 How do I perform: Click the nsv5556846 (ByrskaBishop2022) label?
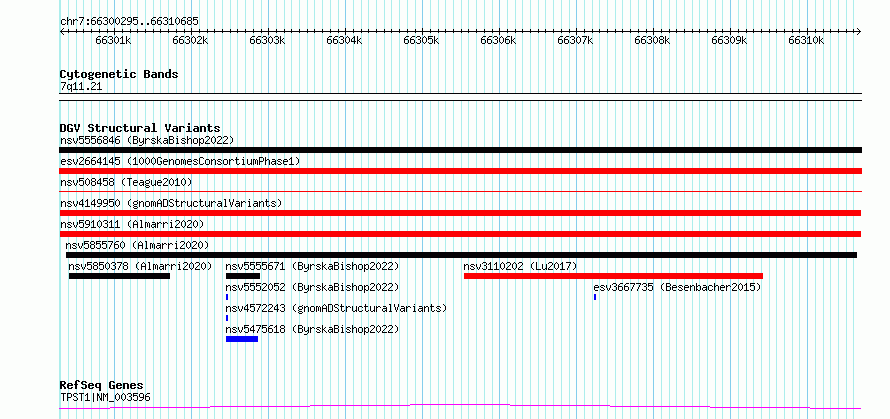pos(147,140)
